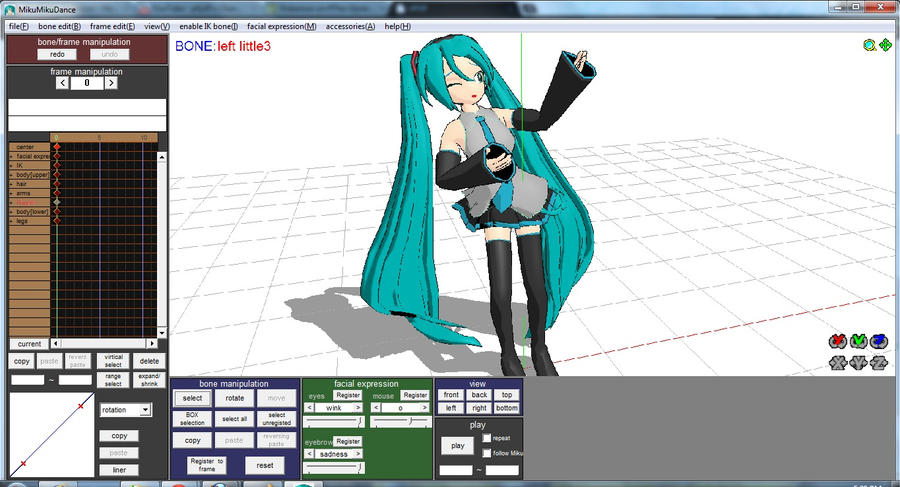Click upper red point on interpolation curve

80,406
